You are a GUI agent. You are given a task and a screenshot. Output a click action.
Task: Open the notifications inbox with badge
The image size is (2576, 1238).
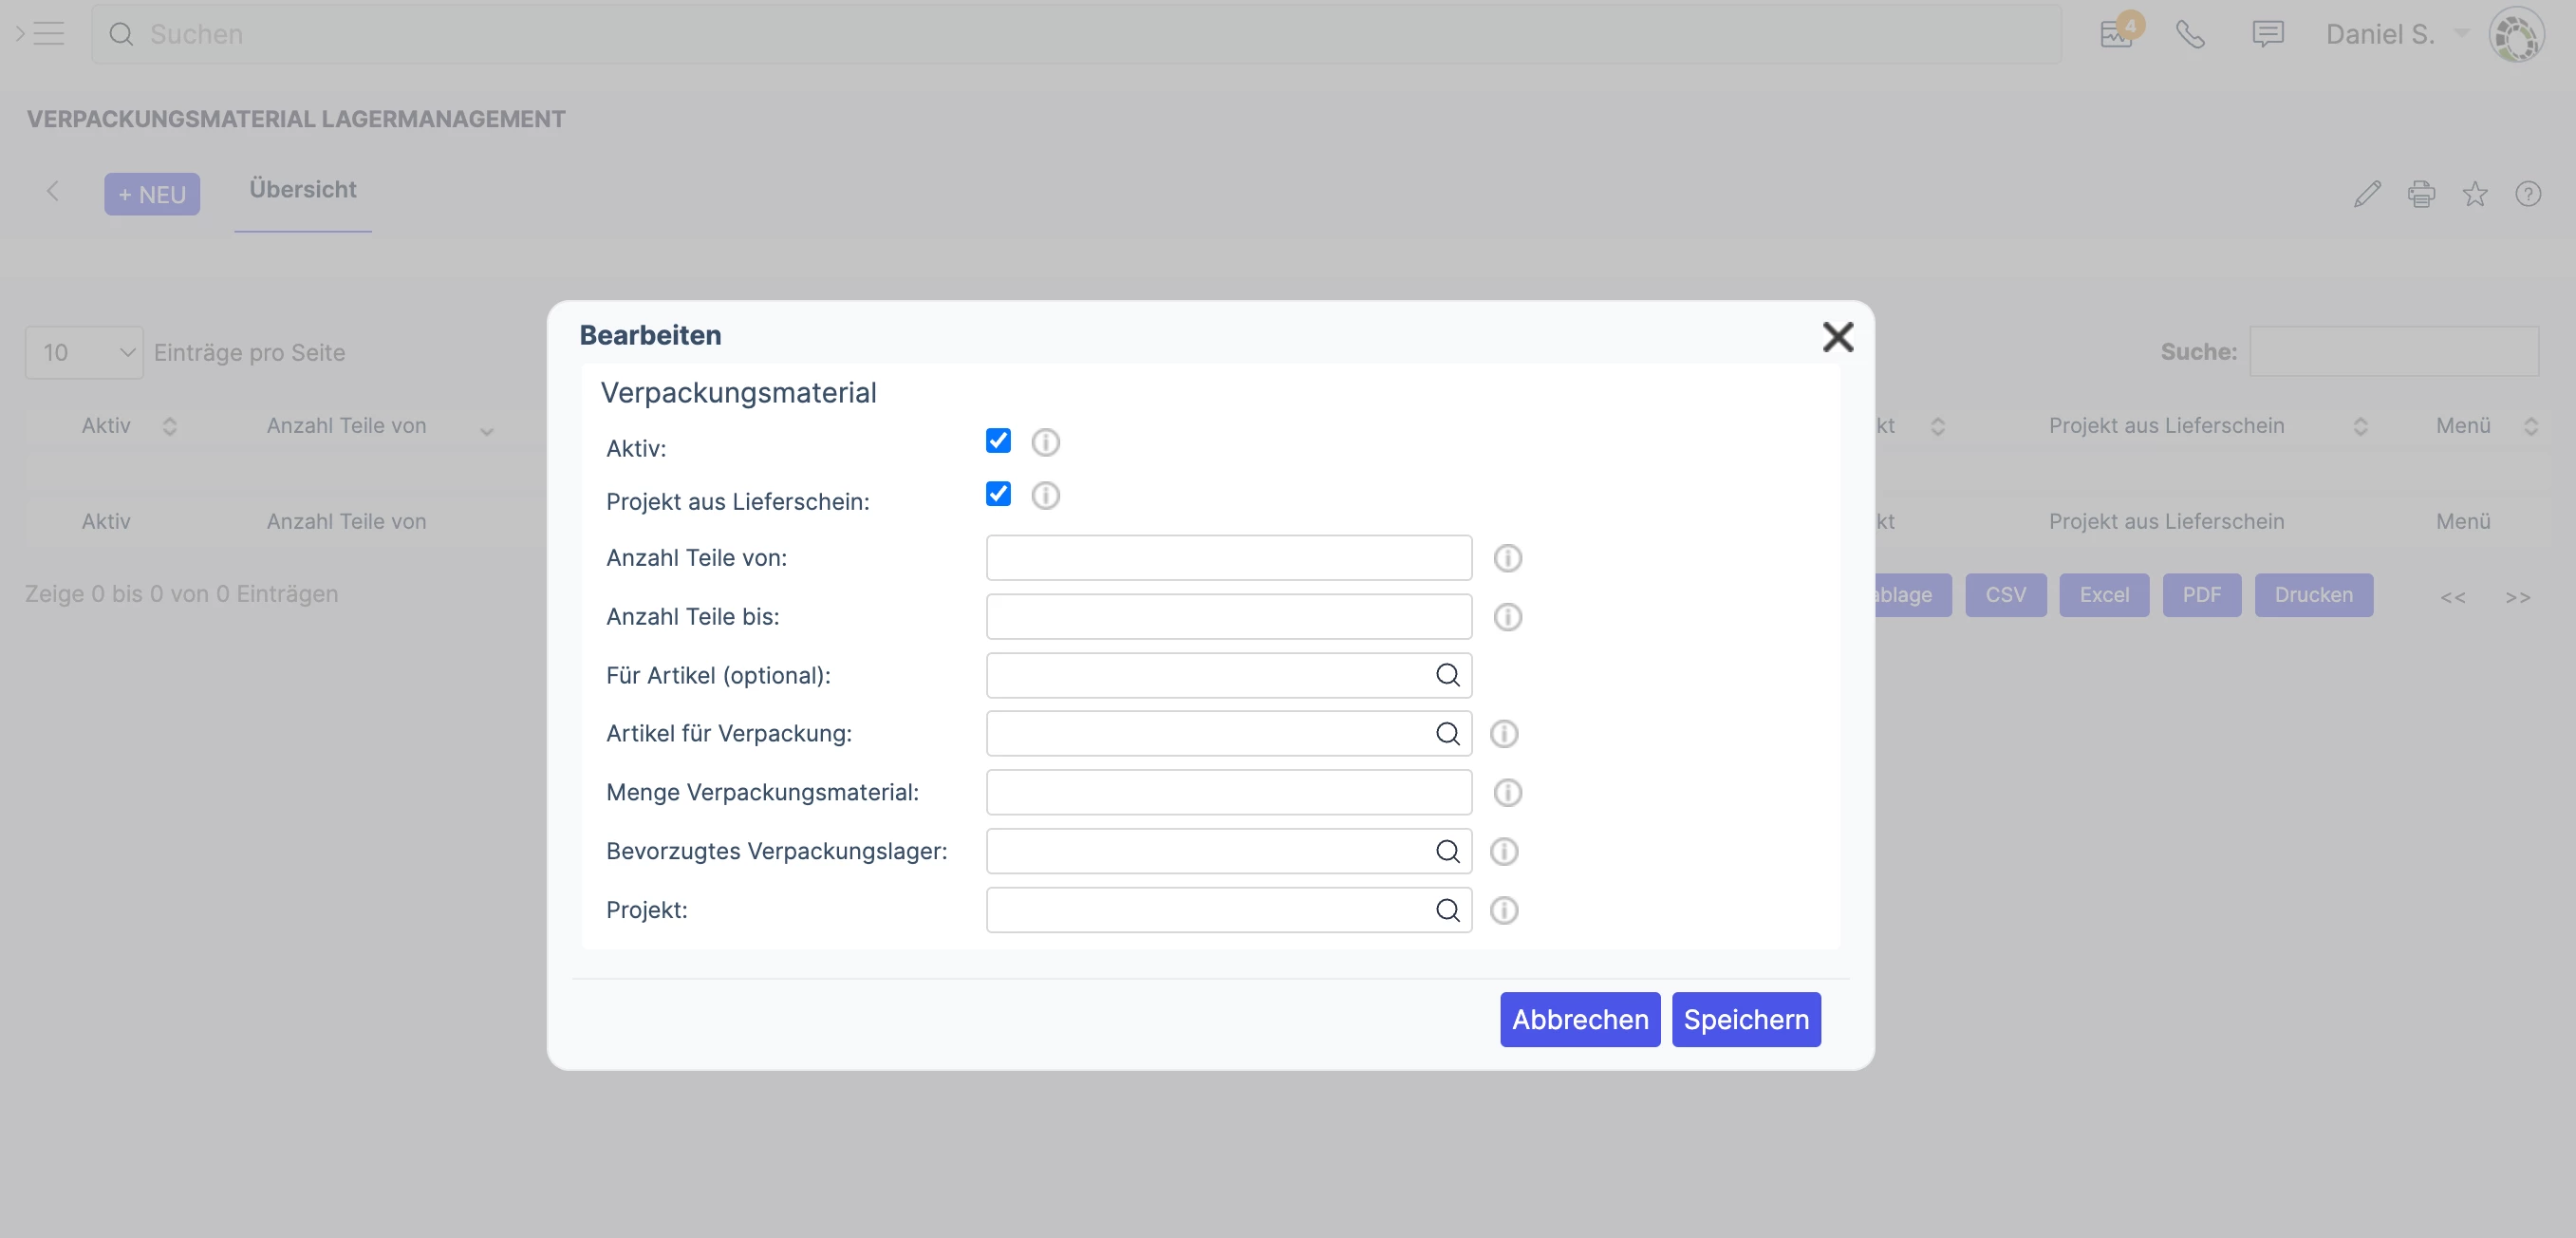pos(2119,32)
